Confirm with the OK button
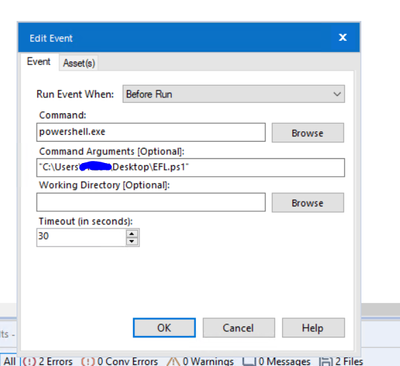This screenshot has width=400, height=366. pos(164,328)
